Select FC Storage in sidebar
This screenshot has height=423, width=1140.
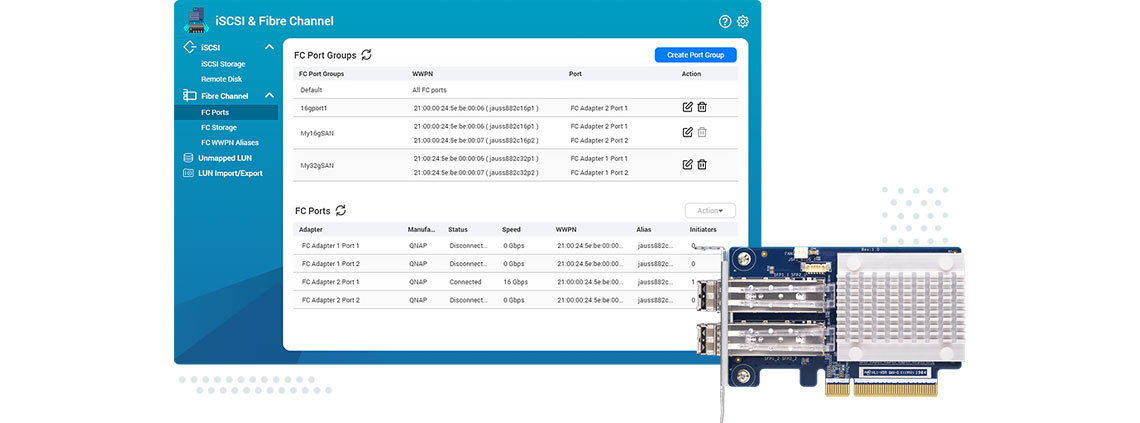(219, 128)
